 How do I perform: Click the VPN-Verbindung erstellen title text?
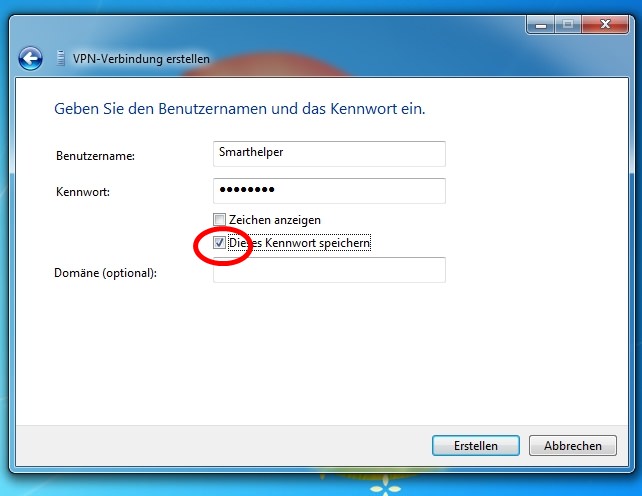tap(141, 59)
